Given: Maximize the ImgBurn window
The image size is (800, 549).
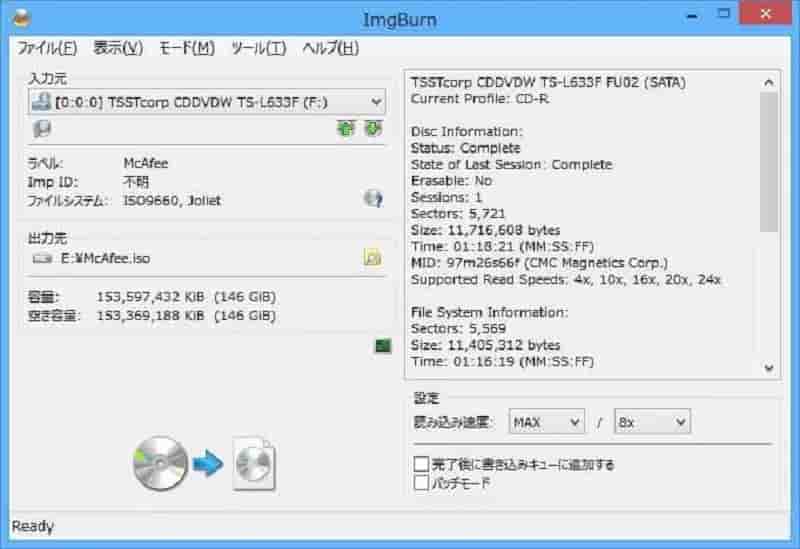Looking at the screenshot, I should point(723,14).
